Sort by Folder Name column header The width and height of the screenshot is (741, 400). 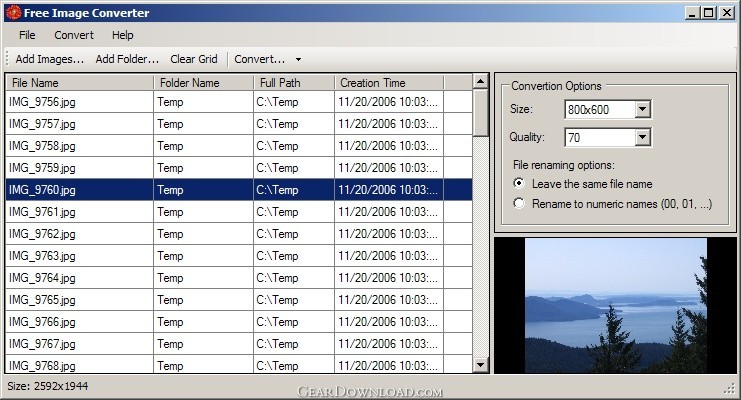pyautogui.click(x=204, y=83)
